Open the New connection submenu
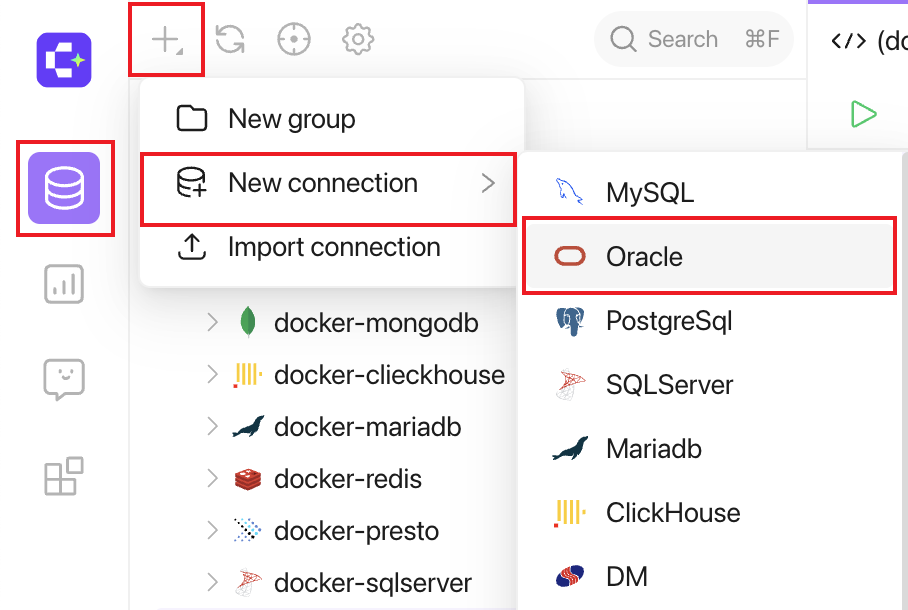The width and height of the screenshot is (908, 610). (328, 183)
